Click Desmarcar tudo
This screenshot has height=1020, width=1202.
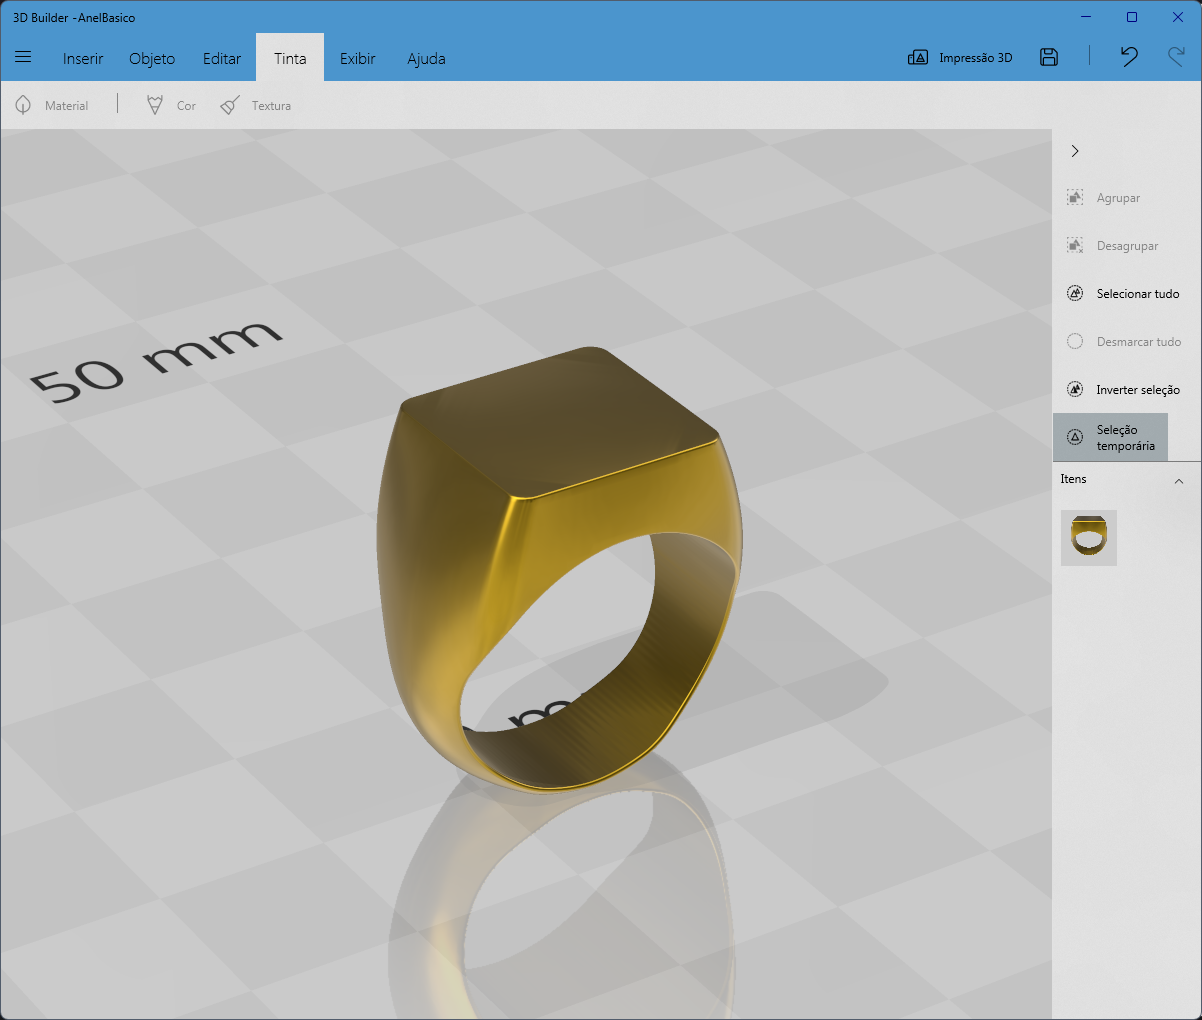point(1123,342)
